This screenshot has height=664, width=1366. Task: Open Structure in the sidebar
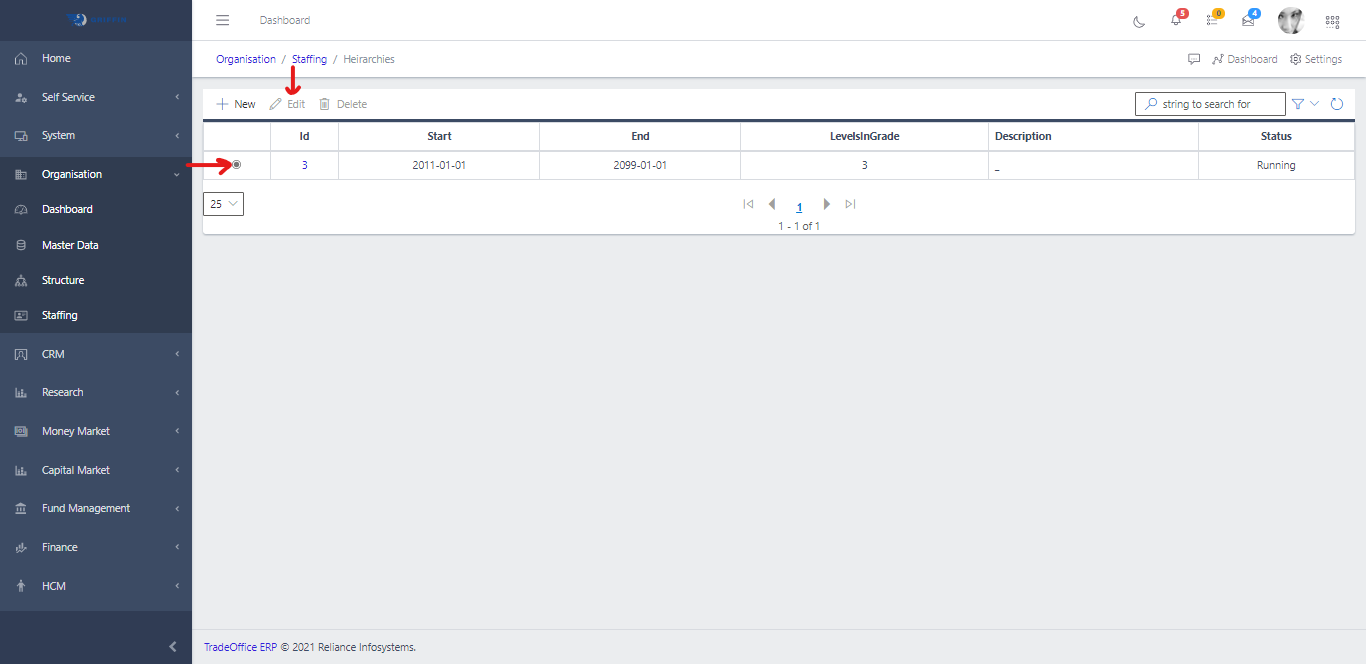point(63,280)
